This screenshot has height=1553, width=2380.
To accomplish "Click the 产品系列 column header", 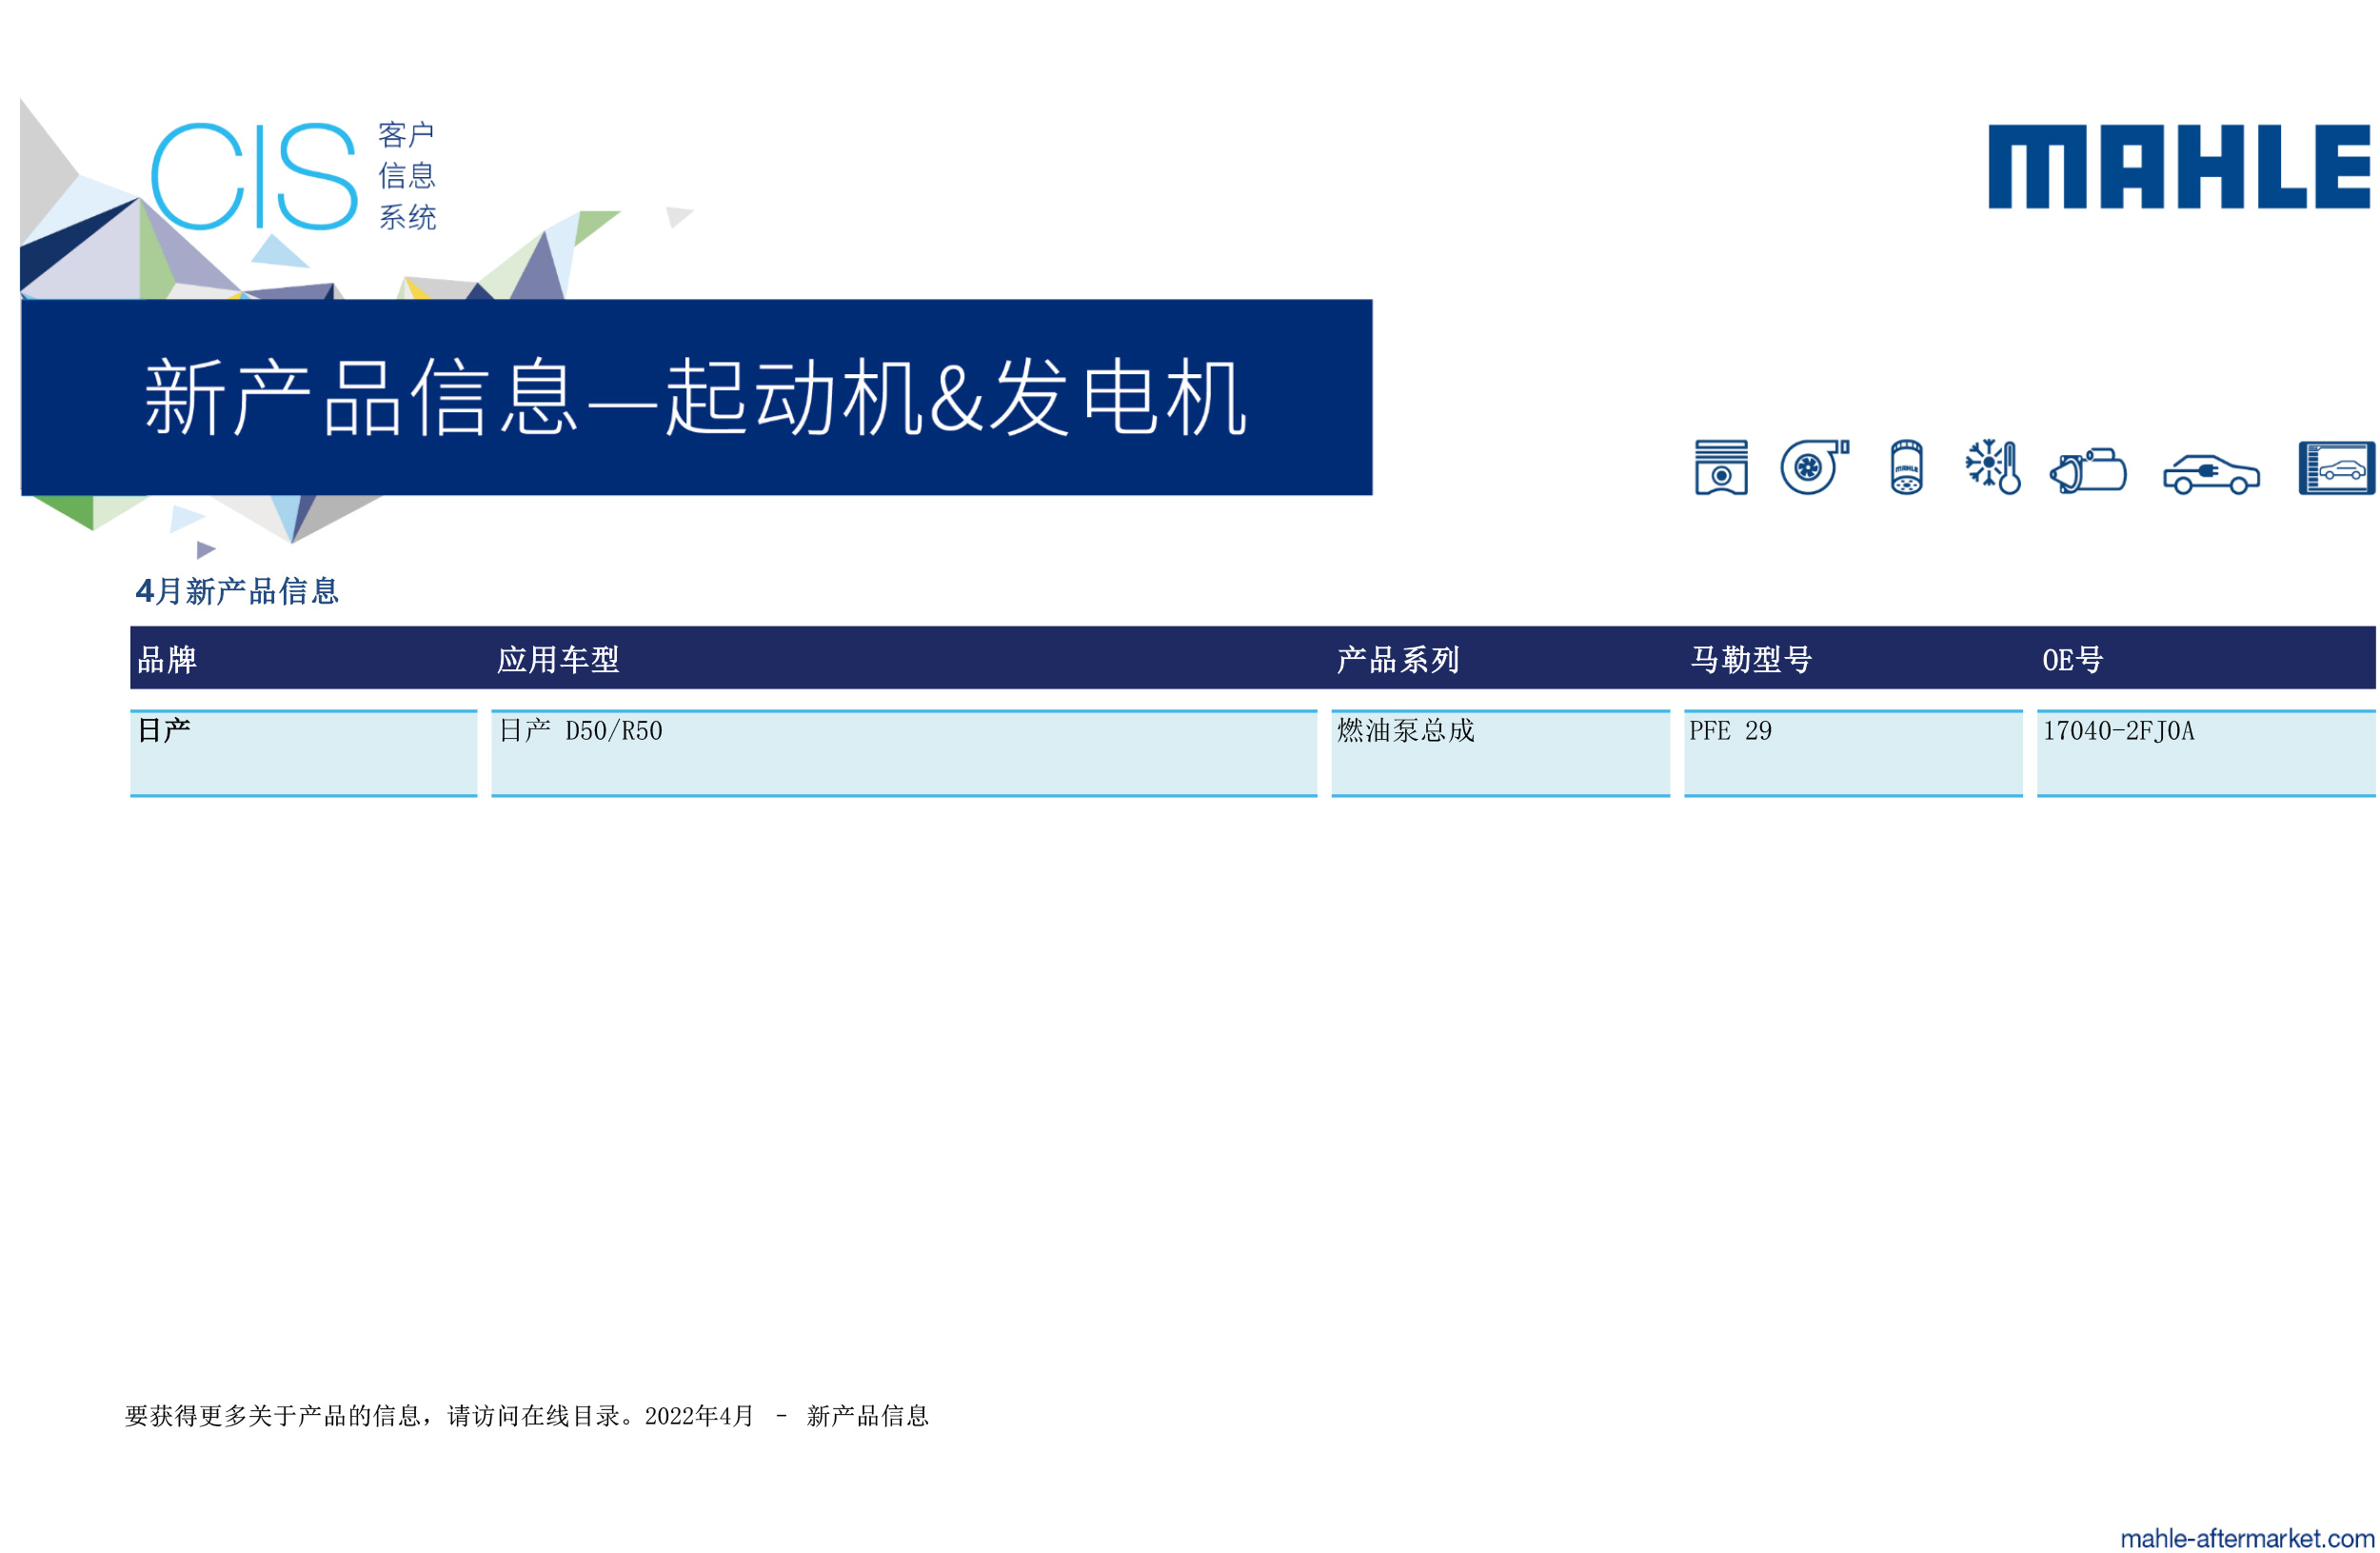I will (1398, 660).
